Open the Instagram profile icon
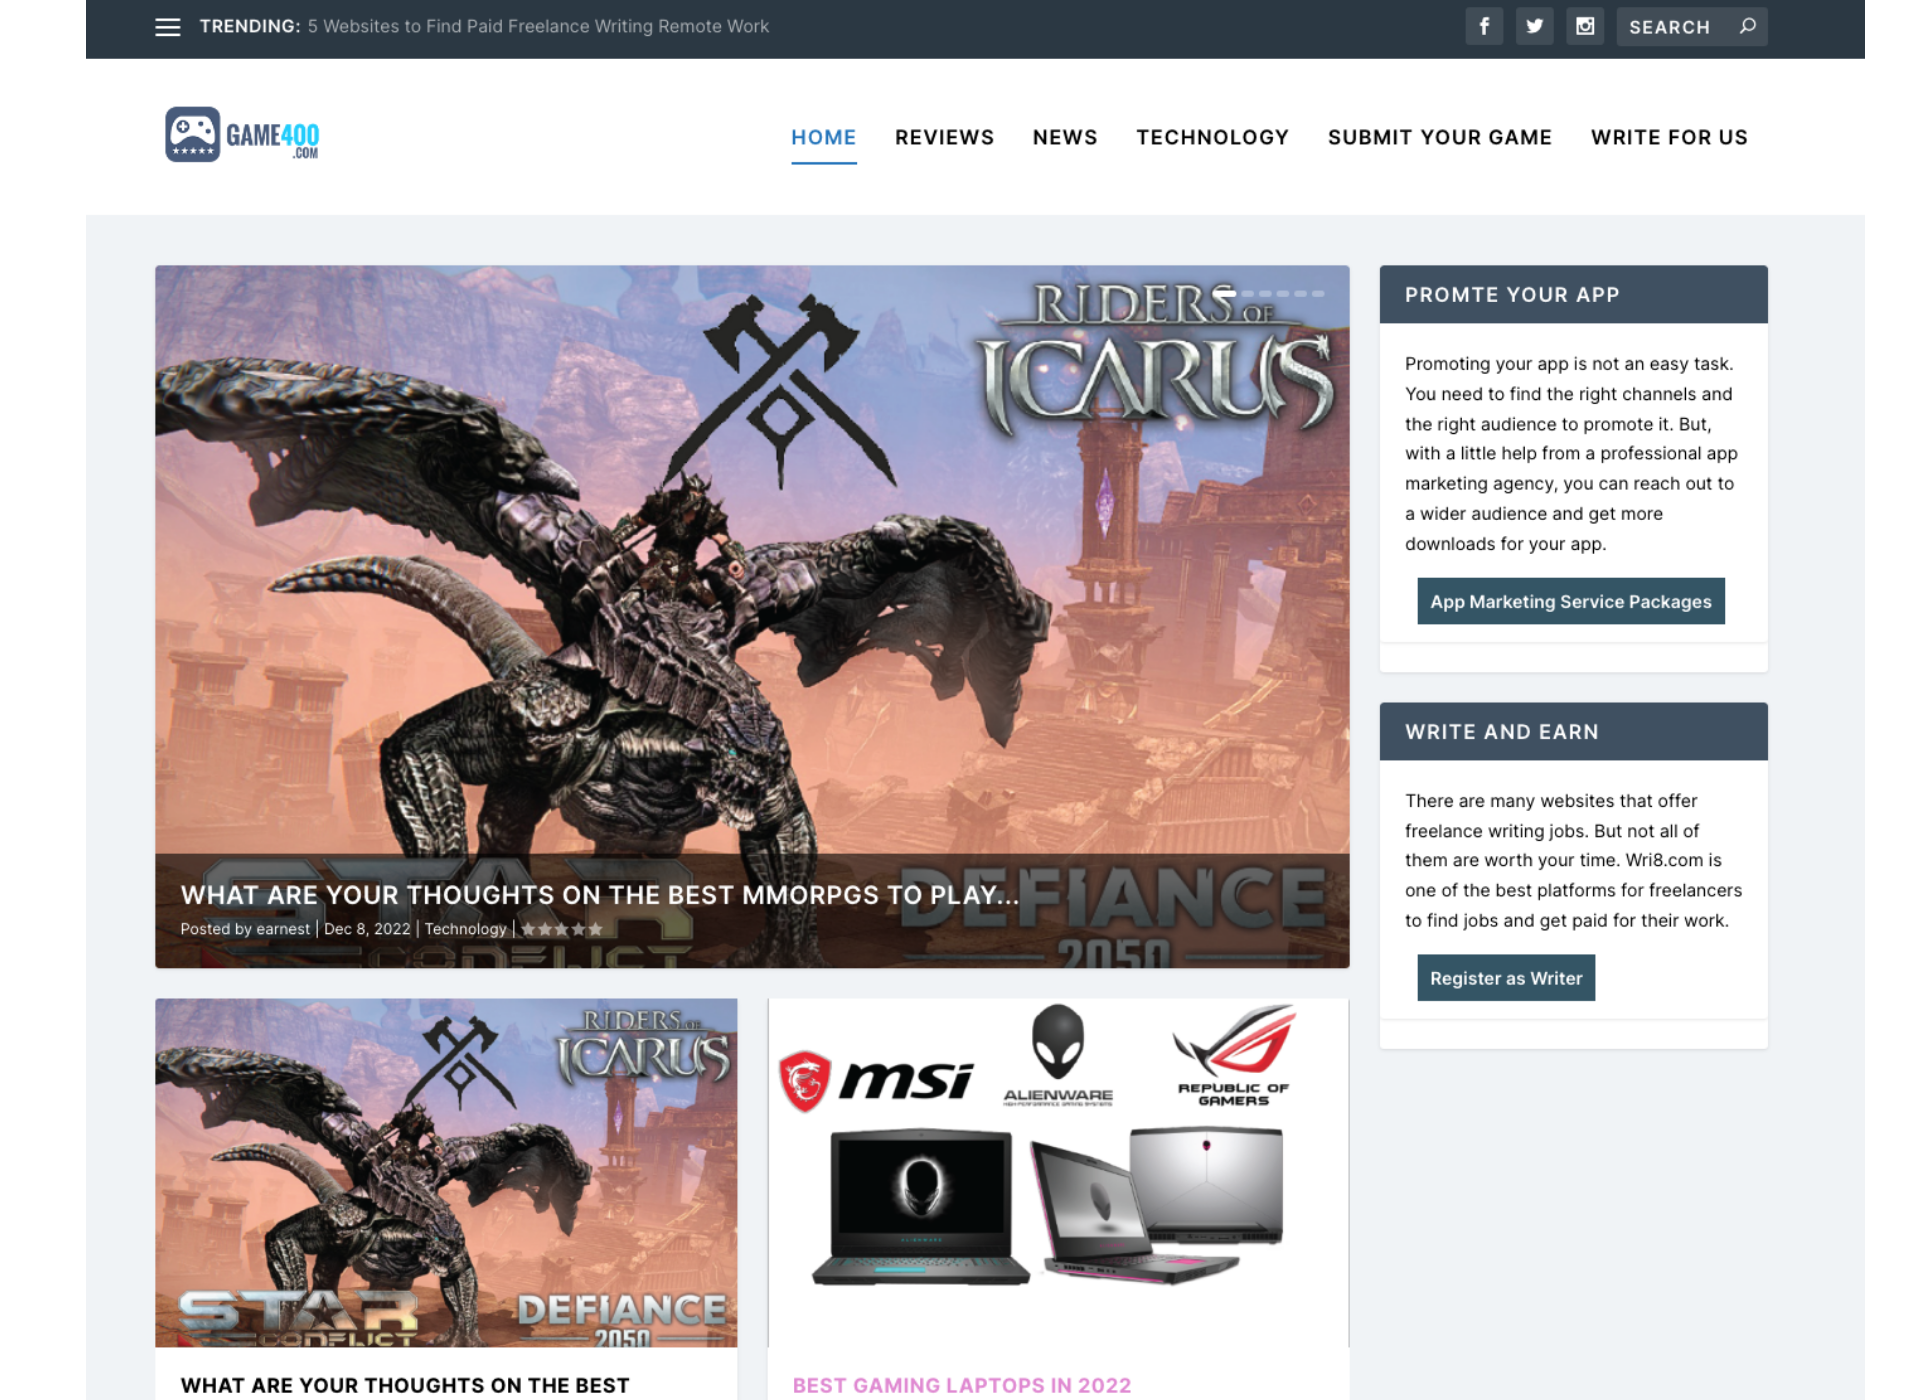The width and height of the screenshot is (1920, 1400). pos(1584,26)
